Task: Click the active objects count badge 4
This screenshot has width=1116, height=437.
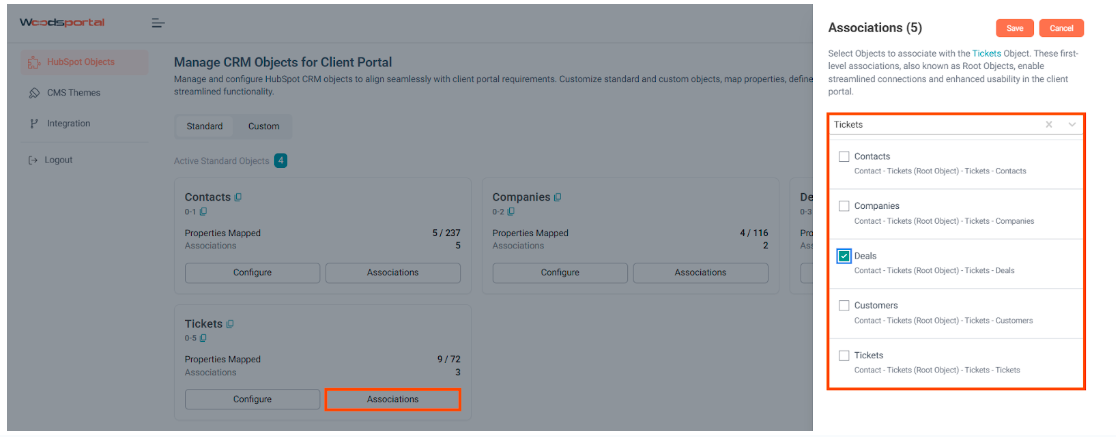Action: (280, 161)
